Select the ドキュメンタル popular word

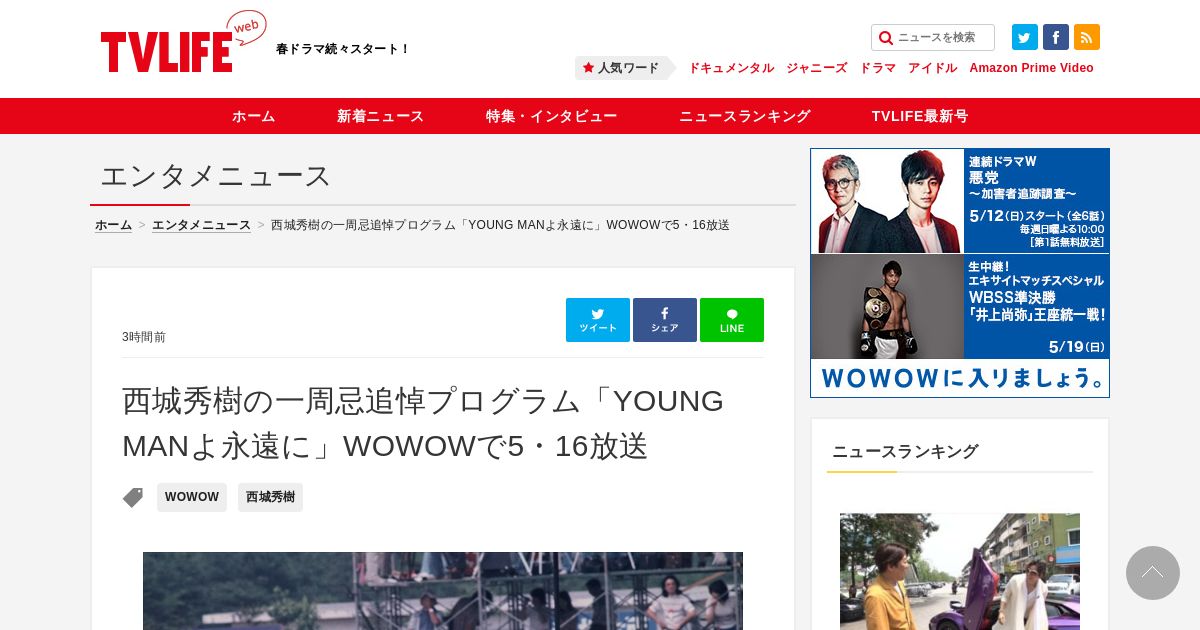click(x=731, y=68)
